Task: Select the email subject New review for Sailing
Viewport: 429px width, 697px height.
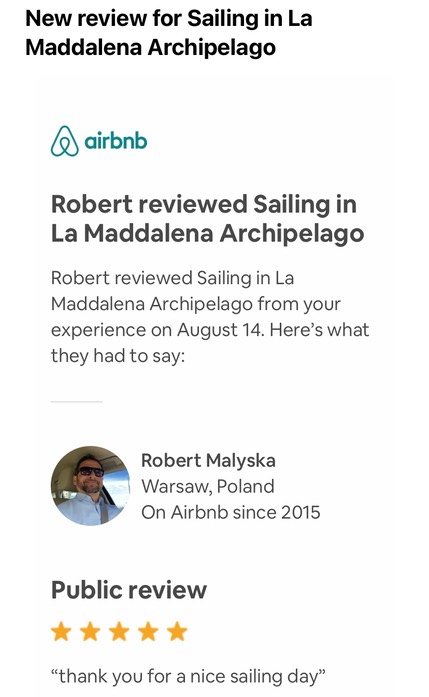Action: click(x=169, y=33)
